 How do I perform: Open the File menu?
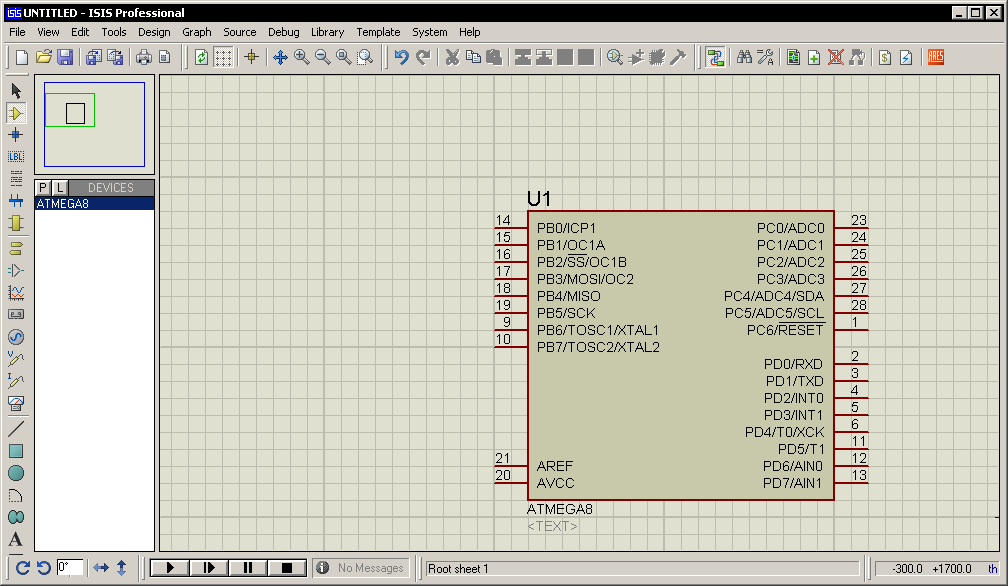point(17,32)
